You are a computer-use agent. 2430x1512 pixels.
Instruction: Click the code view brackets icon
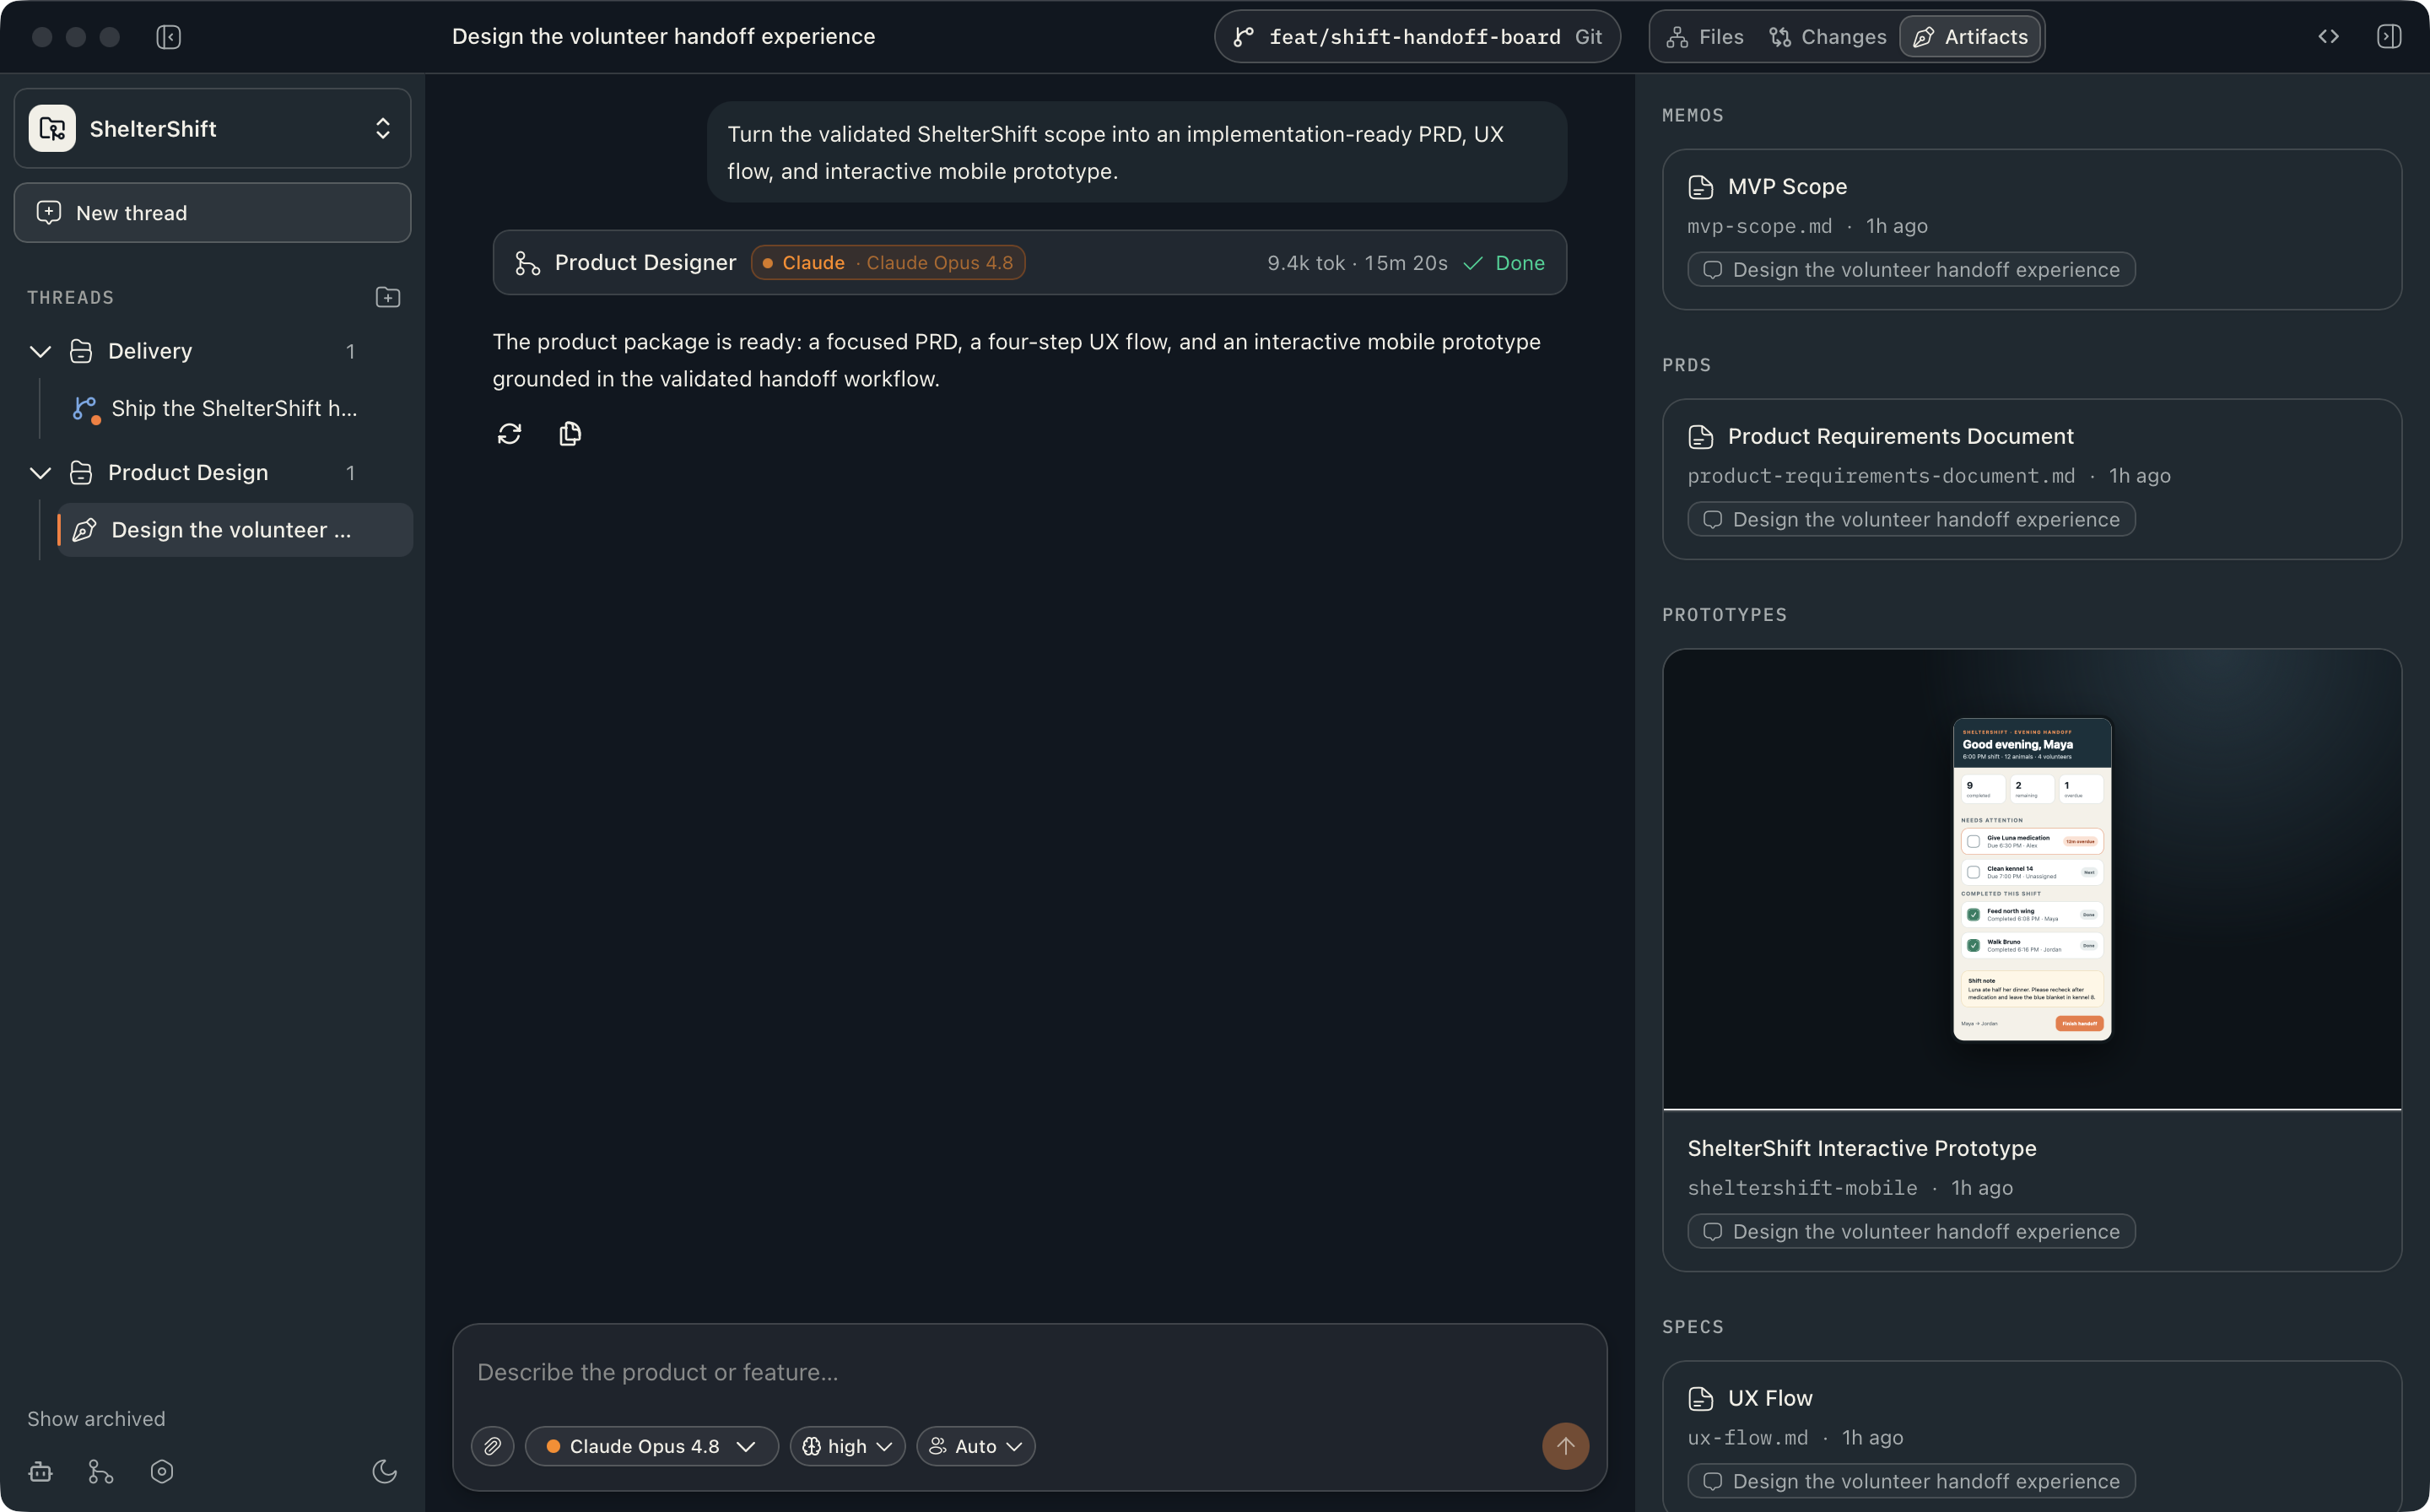tap(2328, 37)
